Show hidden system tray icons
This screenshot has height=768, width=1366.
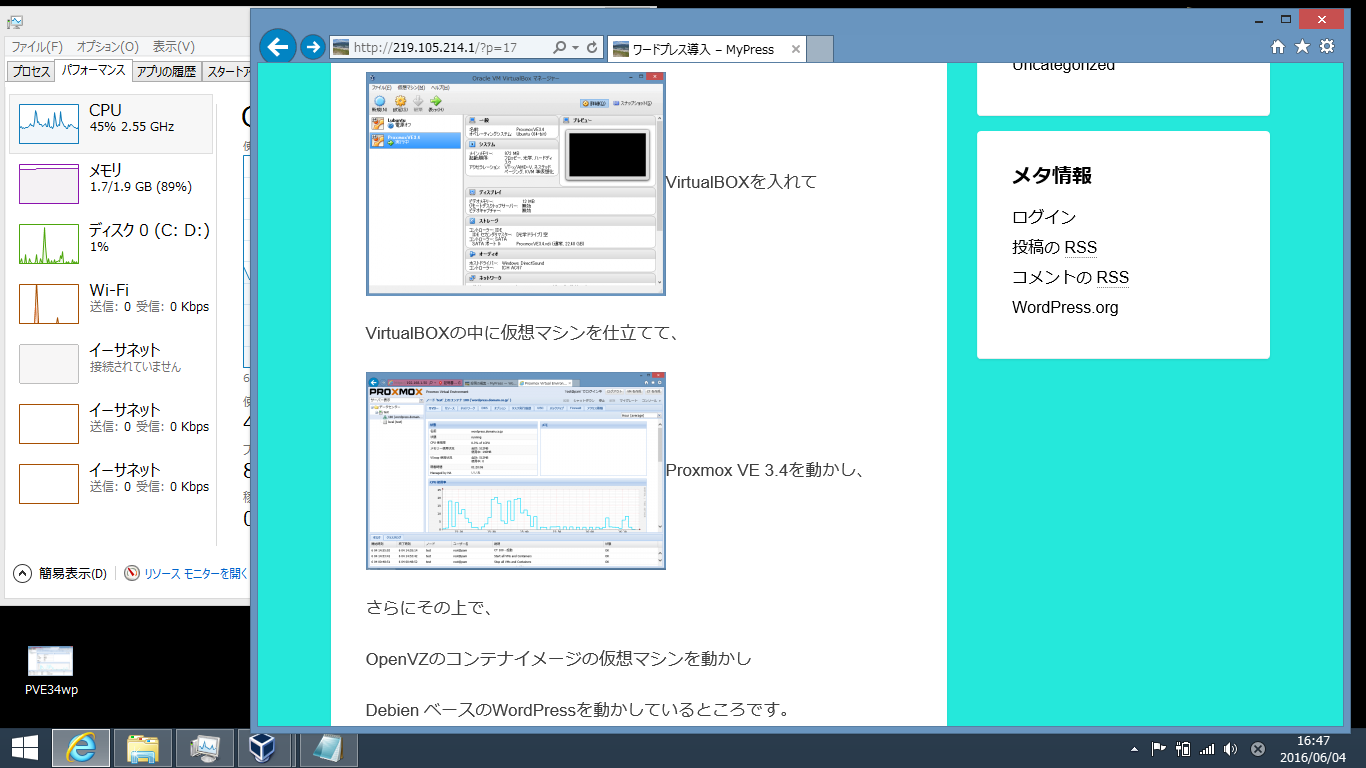pyautogui.click(x=1134, y=749)
